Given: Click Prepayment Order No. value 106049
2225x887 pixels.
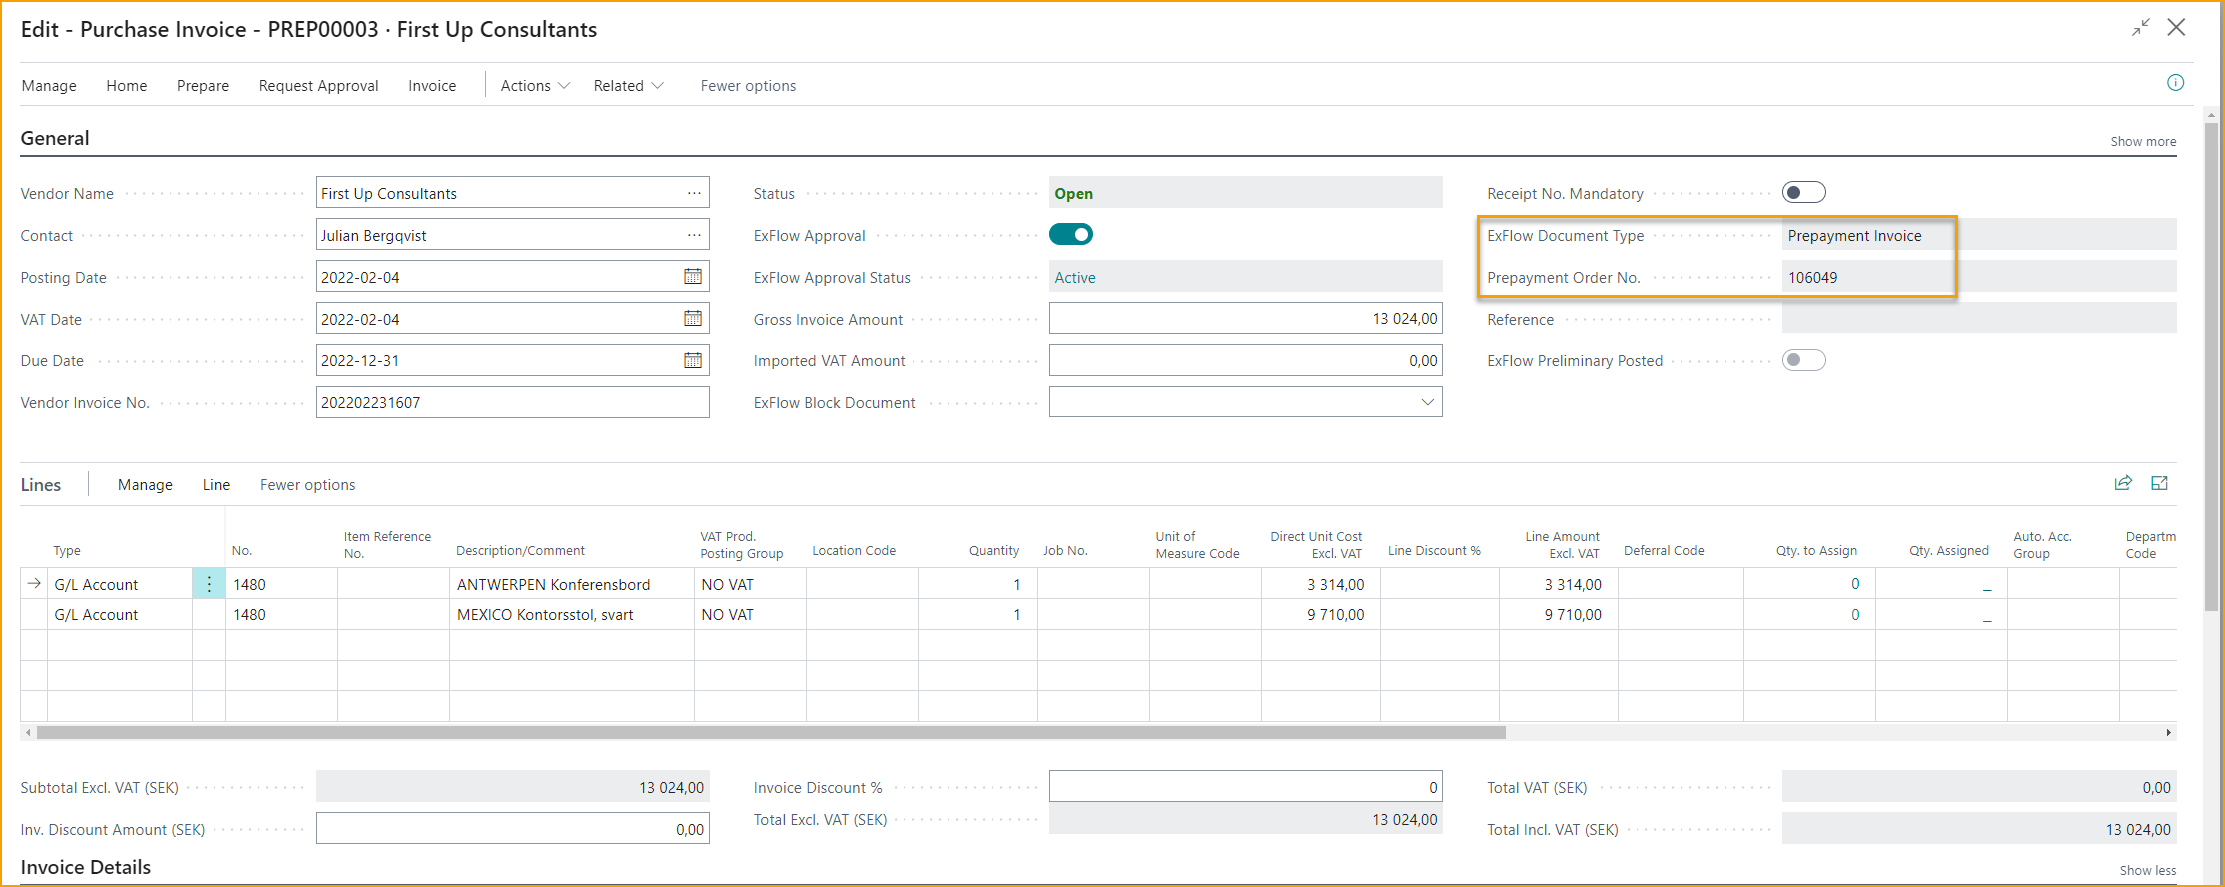Looking at the screenshot, I should (1812, 277).
